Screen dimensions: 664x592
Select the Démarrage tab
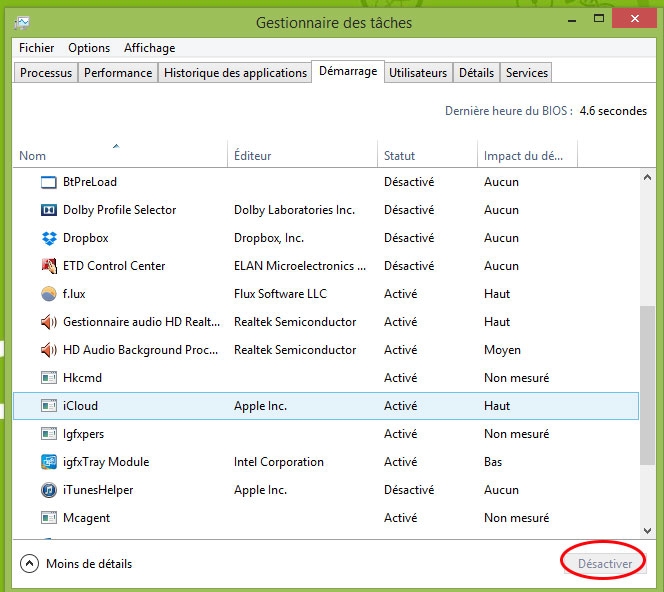(348, 71)
